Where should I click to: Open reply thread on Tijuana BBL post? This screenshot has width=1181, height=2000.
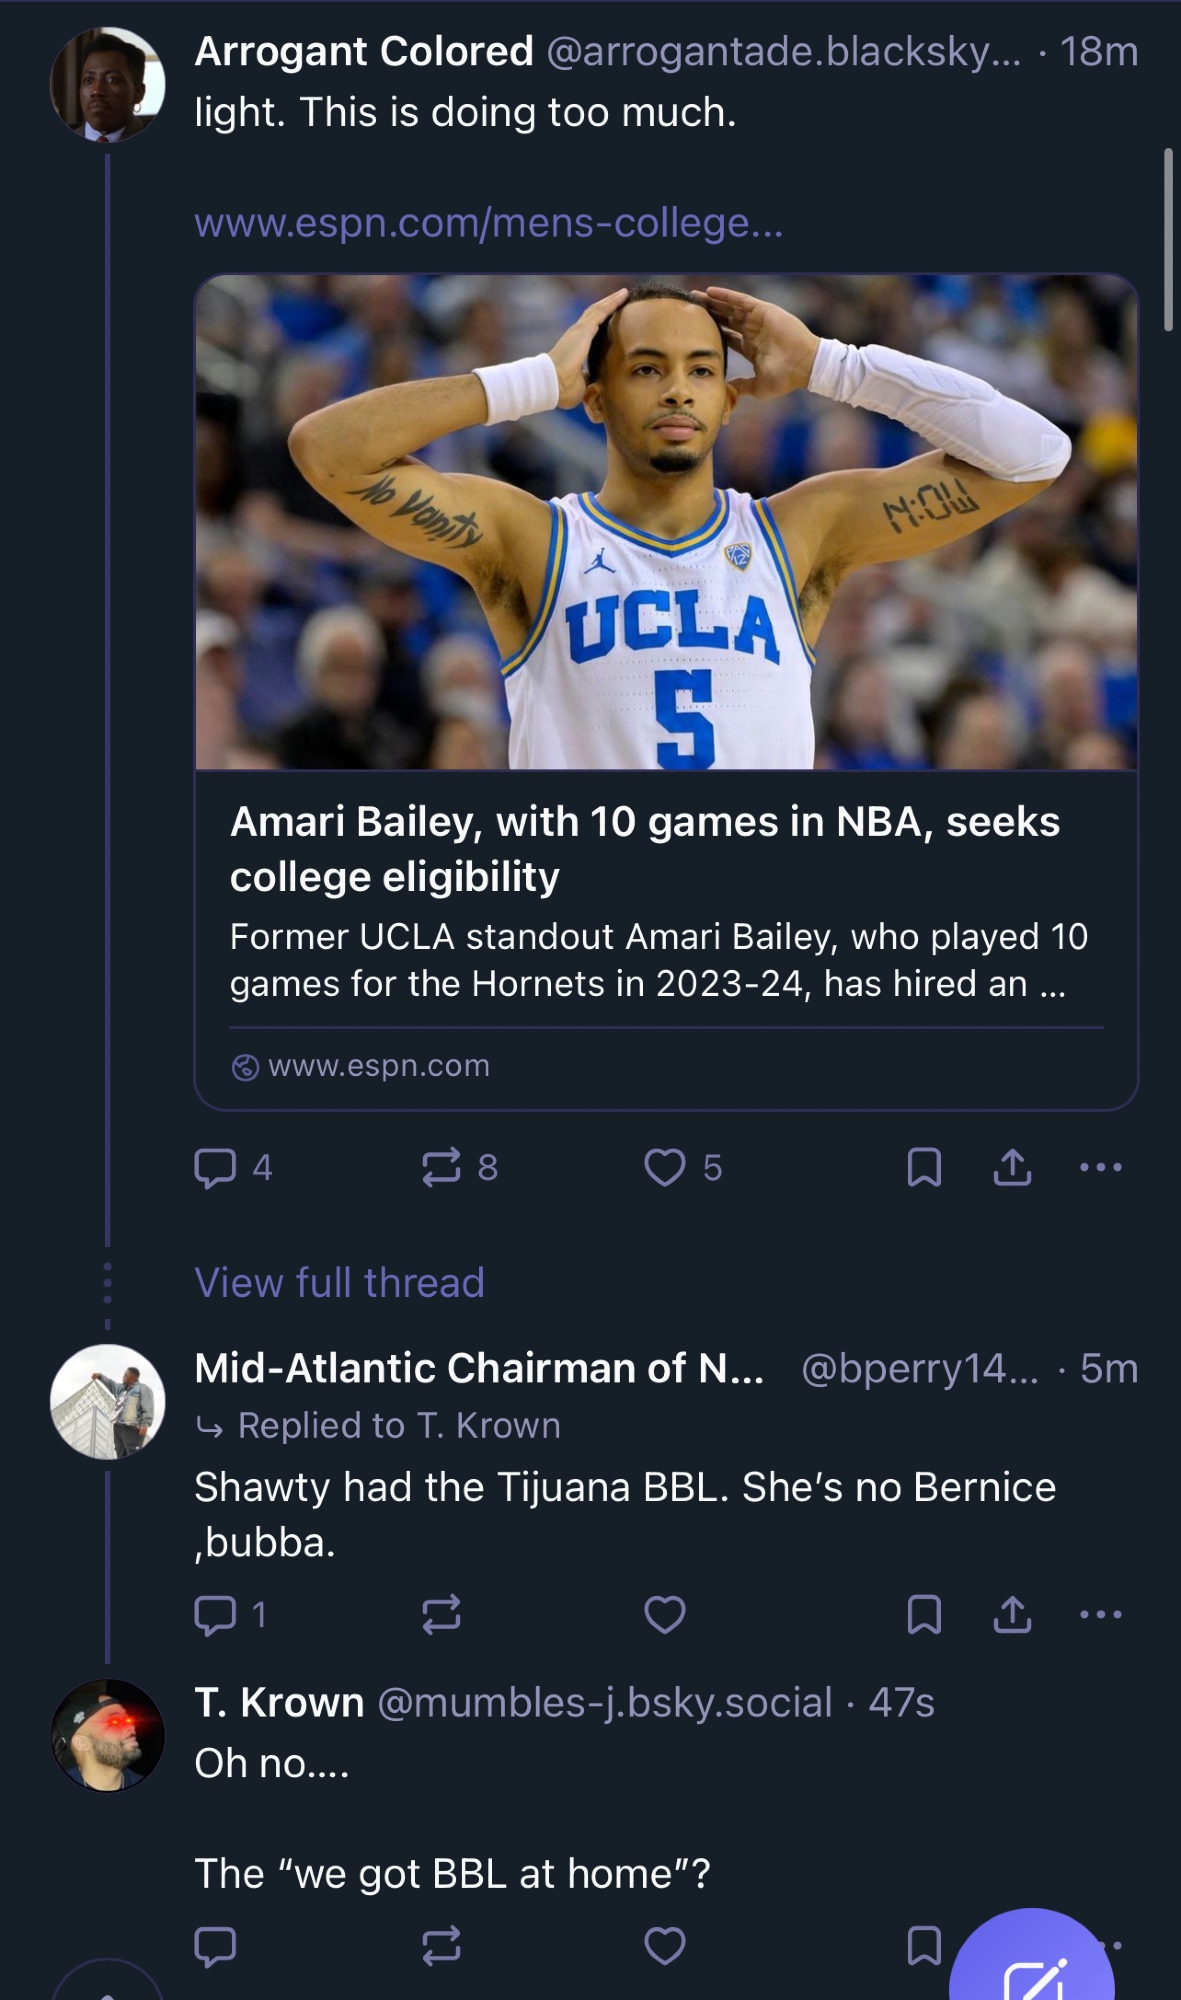[216, 1614]
